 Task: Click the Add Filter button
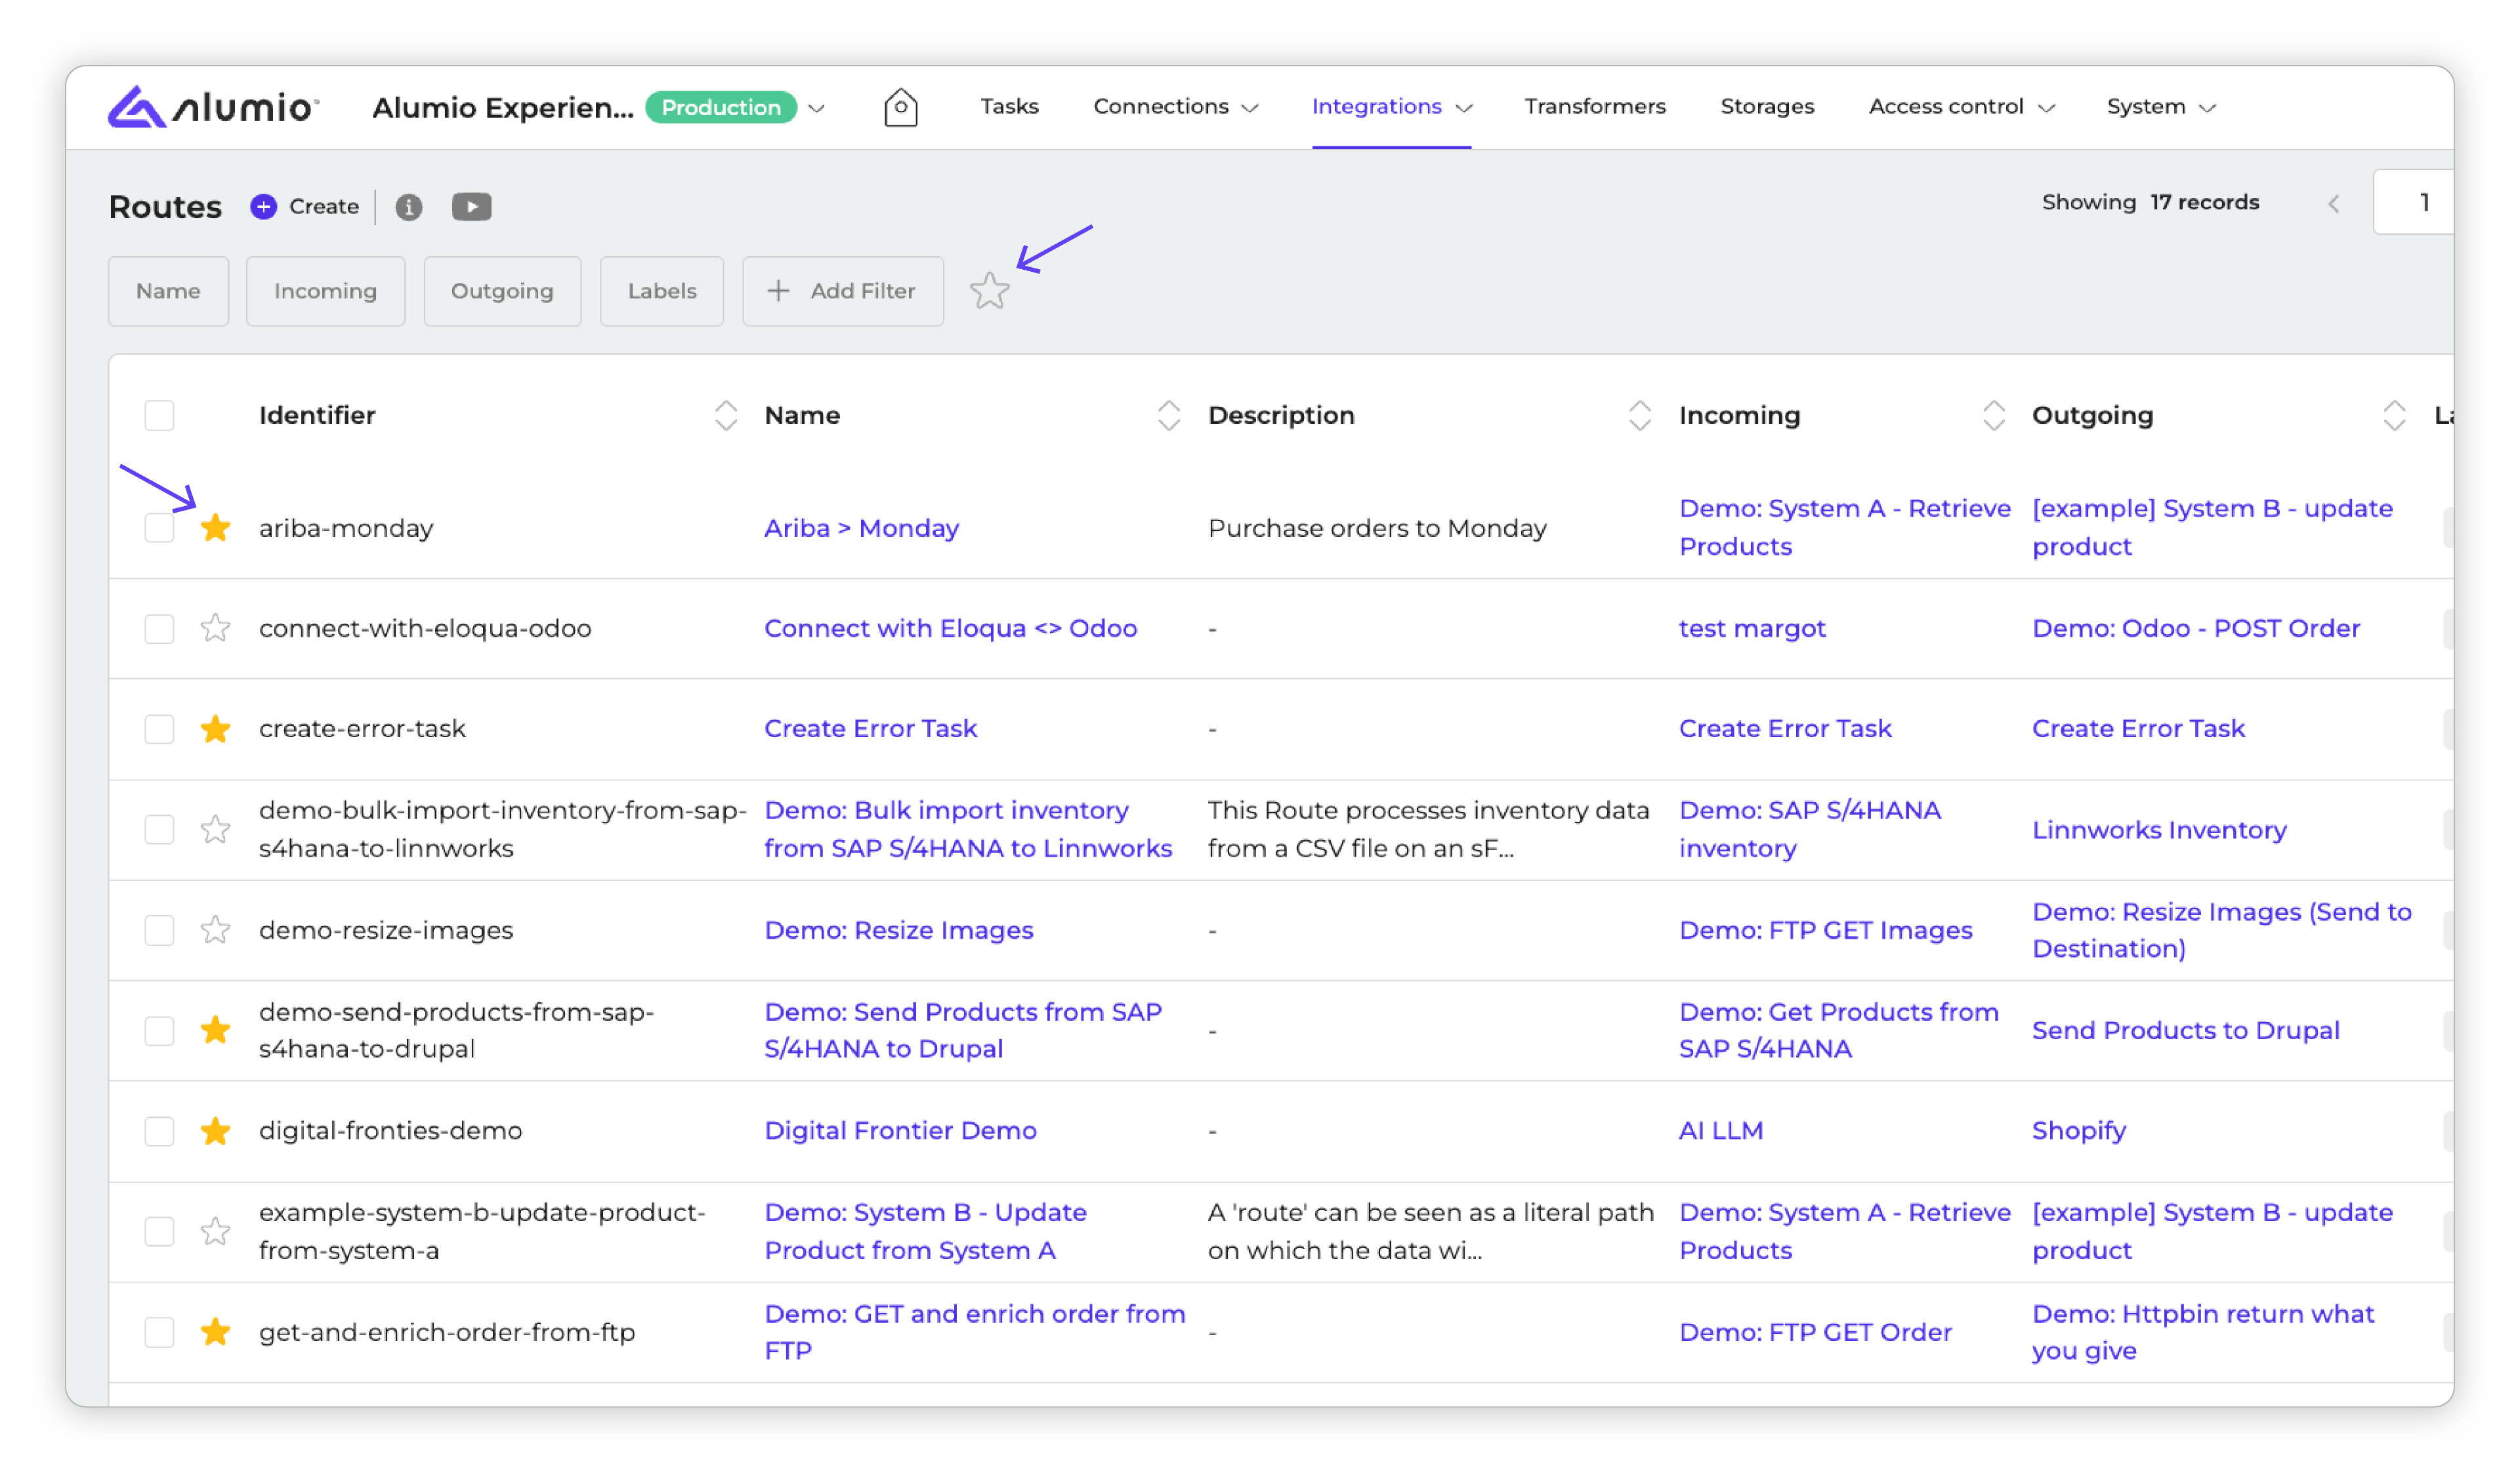(842, 291)
